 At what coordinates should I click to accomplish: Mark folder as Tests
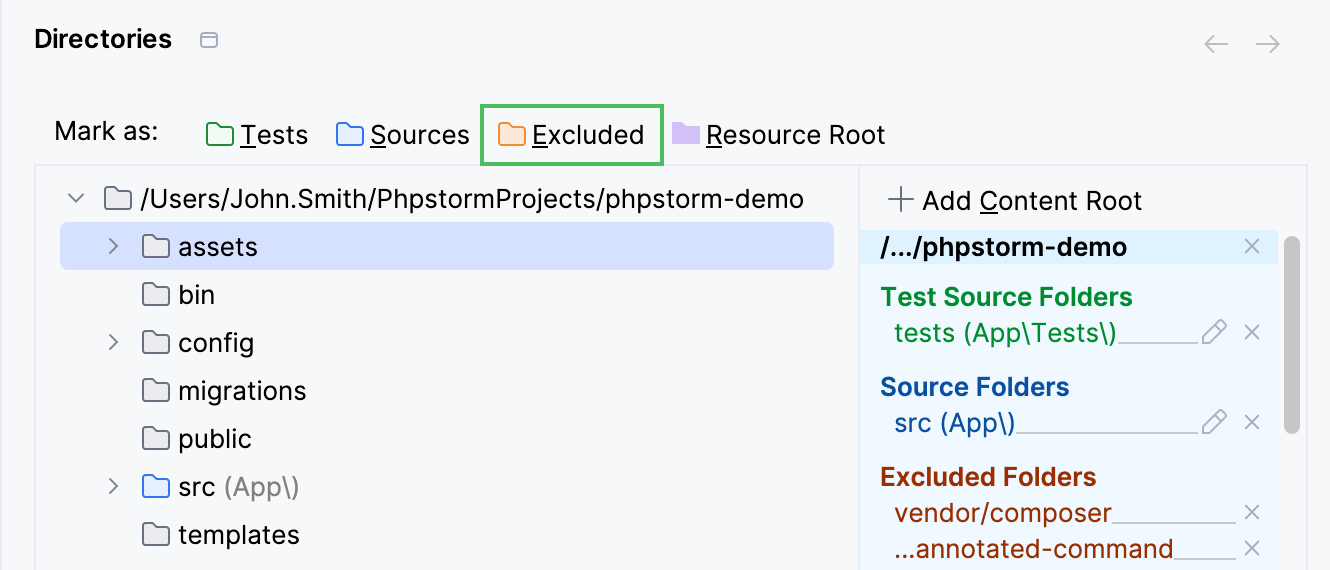click(x=257, y=135)
